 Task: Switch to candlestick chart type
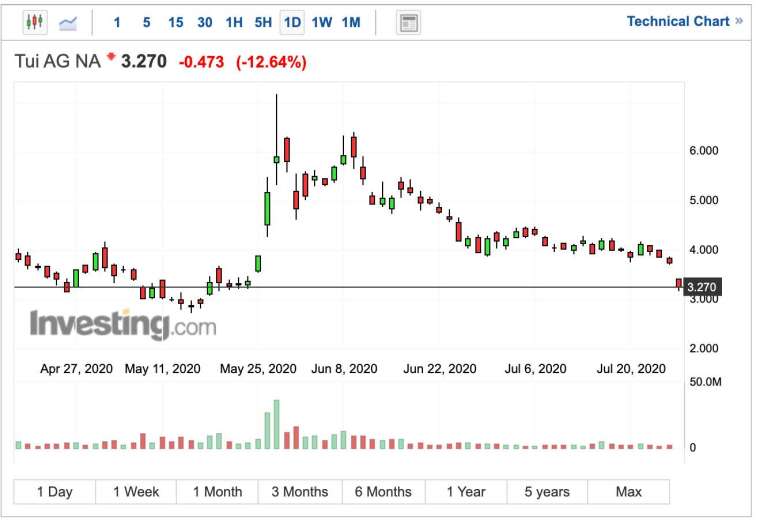click(x=35, y=22)
